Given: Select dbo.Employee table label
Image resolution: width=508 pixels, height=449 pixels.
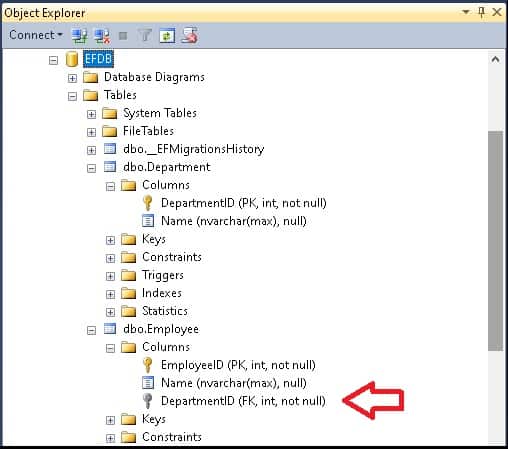Looking at the screenshot, I should tap(161, 329).
